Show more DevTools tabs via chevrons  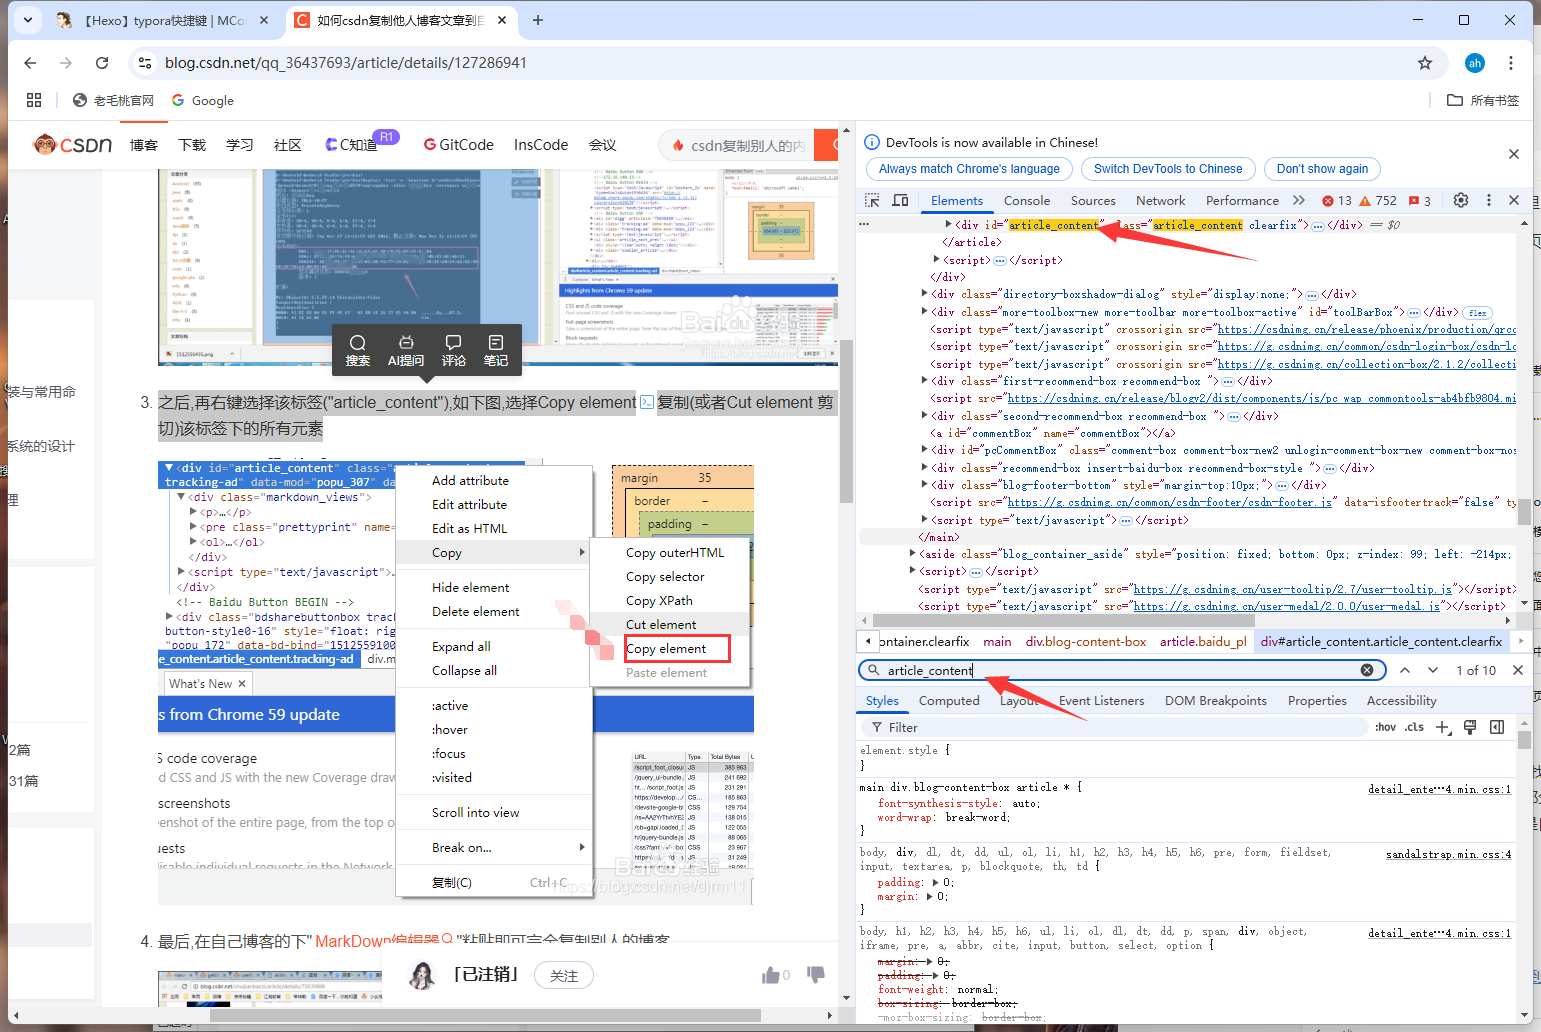click(1299, 200)
